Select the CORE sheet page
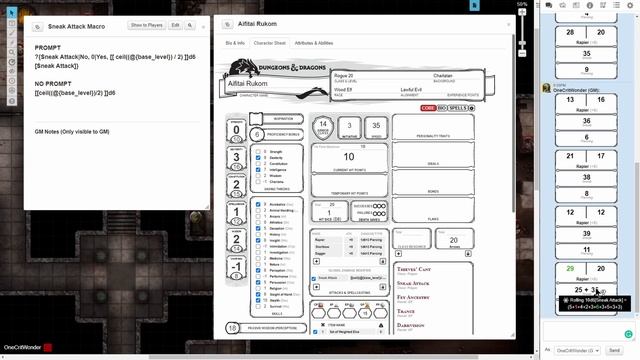Image resolution: width=640 pixels, height=360 pixels. 428,108
